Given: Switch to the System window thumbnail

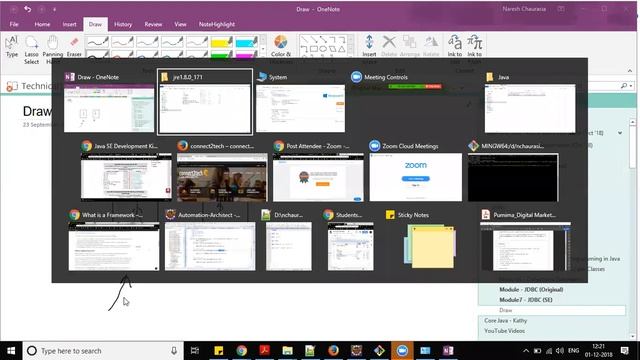Looking at the screenshot, I should [300, 102].
